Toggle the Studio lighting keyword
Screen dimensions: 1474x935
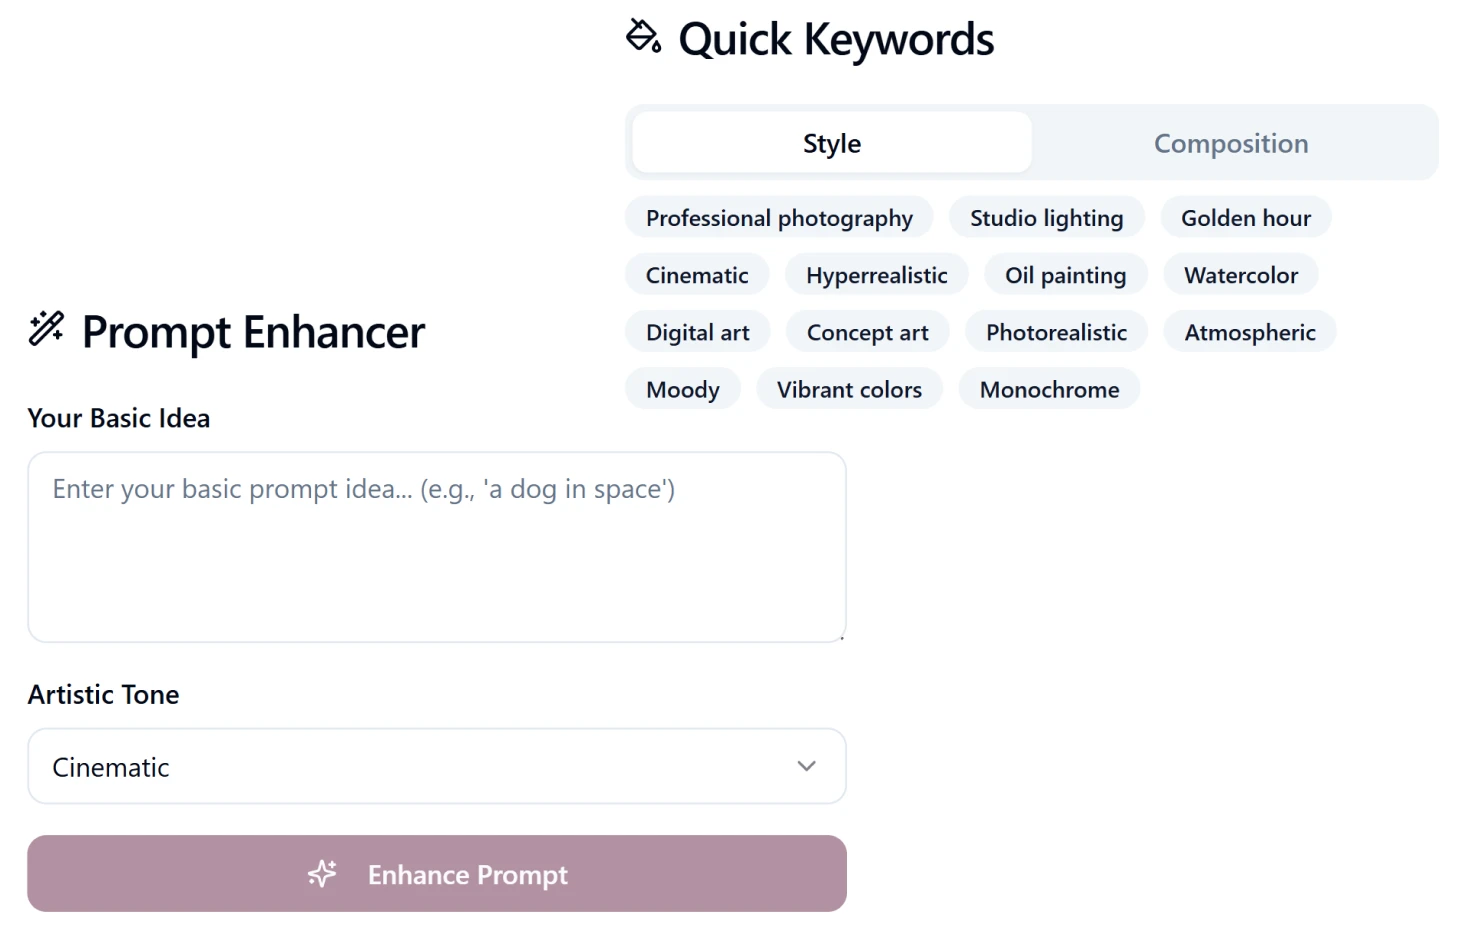click(1046, 217)
